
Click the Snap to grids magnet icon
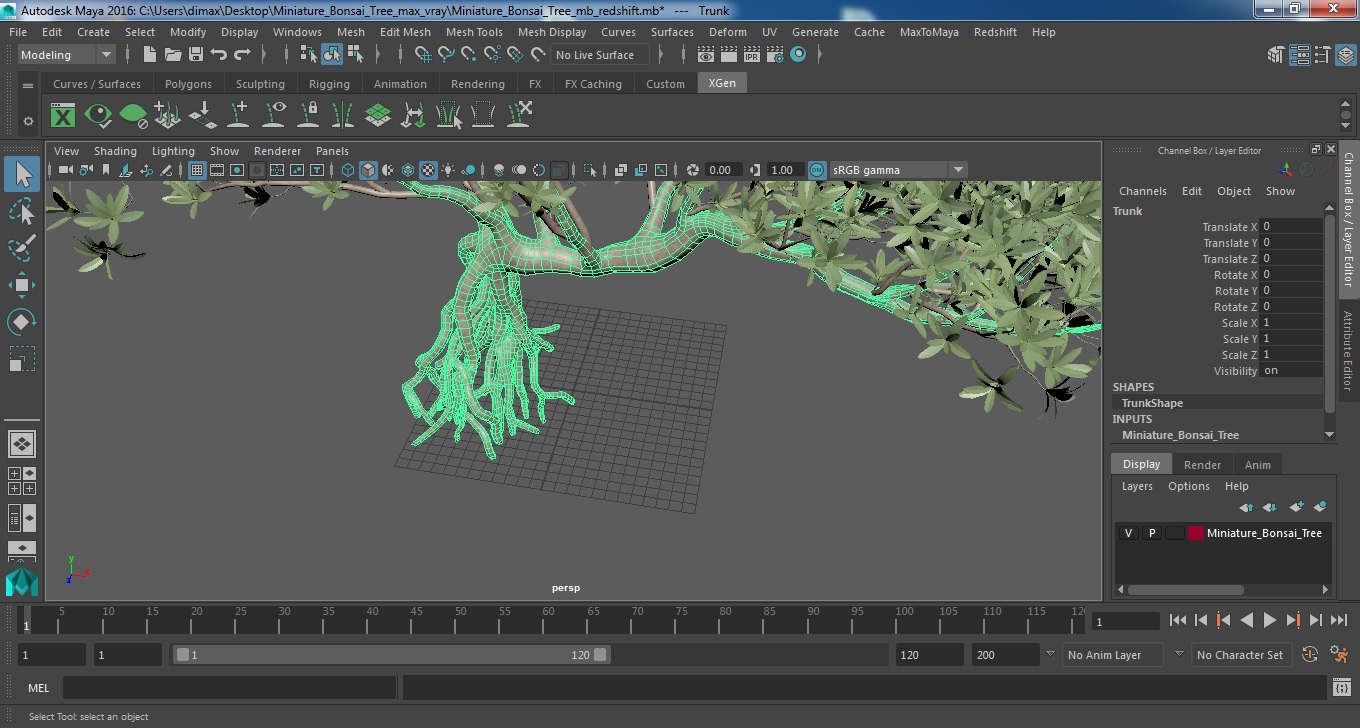423,55
